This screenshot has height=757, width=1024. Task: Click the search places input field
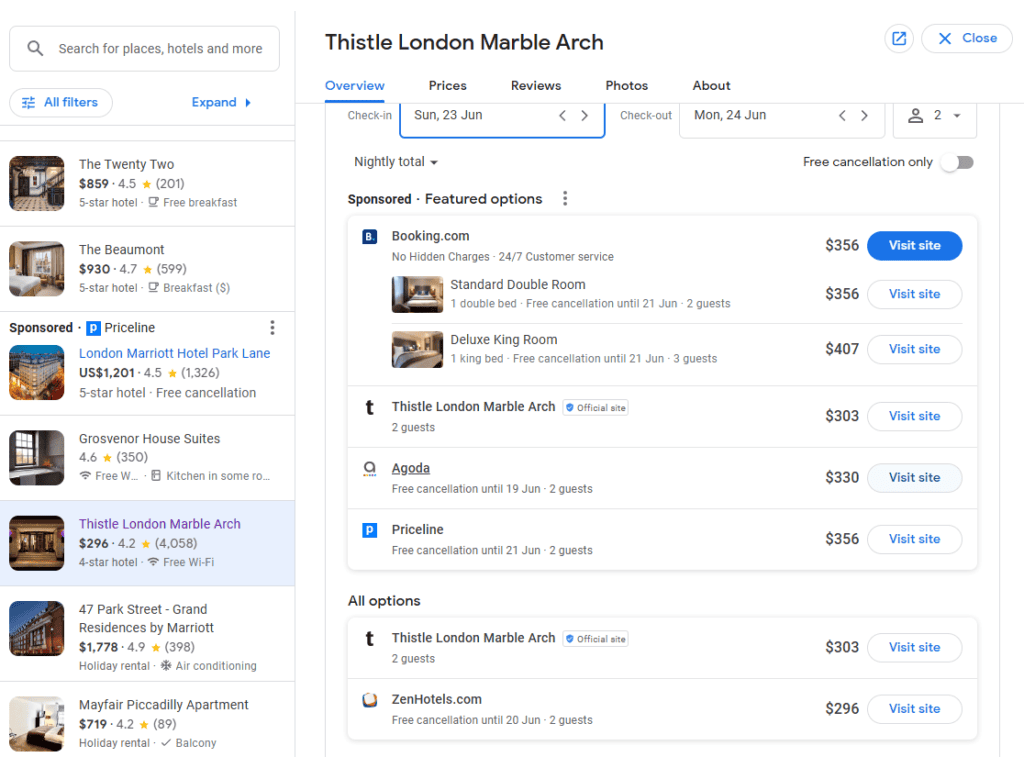pyautogui.click(x=160, y=48)
